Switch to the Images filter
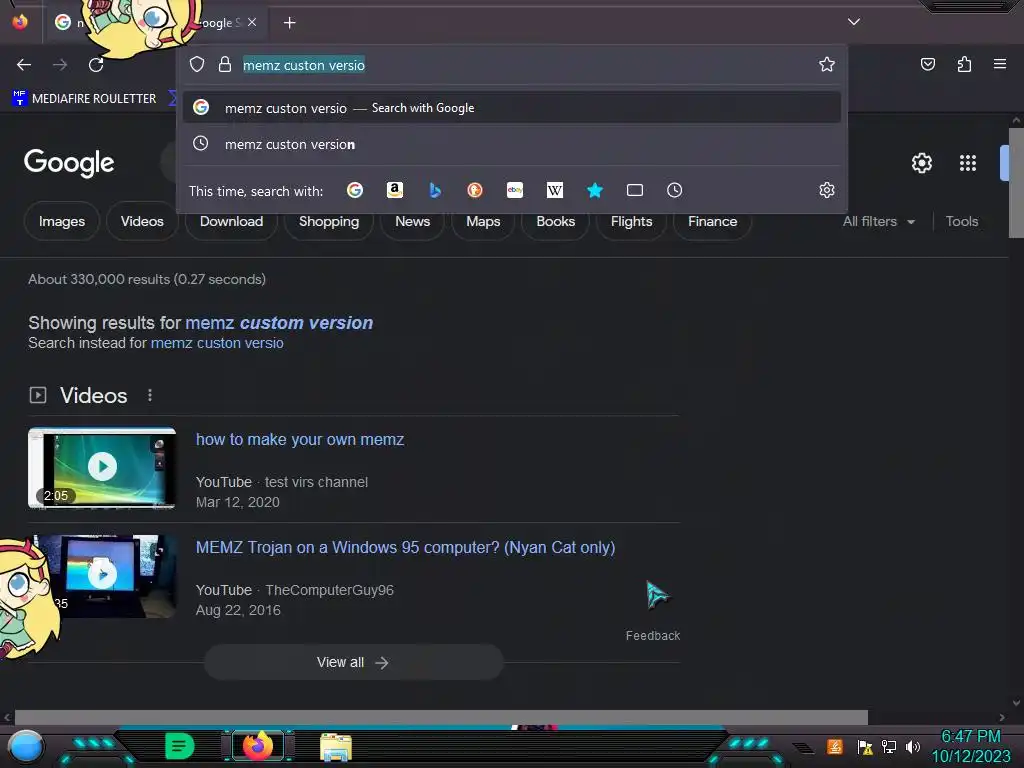1024x768 pixels. pyautogui.click(x=62, y=221)
